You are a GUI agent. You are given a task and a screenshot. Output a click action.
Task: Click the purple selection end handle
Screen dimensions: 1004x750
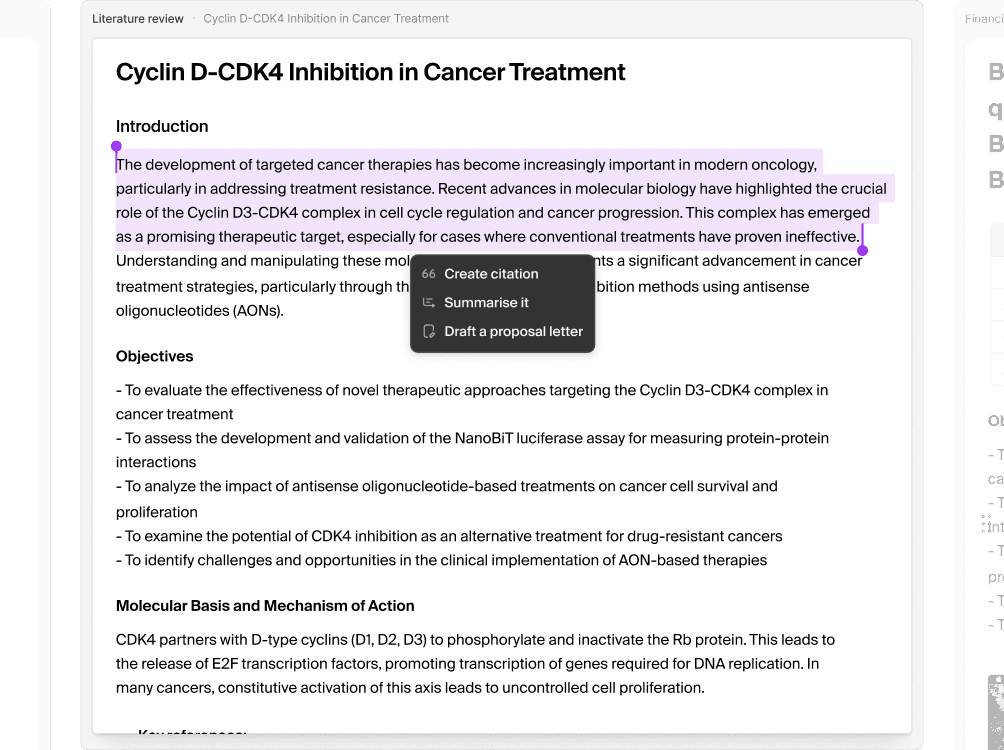[862, 250]
